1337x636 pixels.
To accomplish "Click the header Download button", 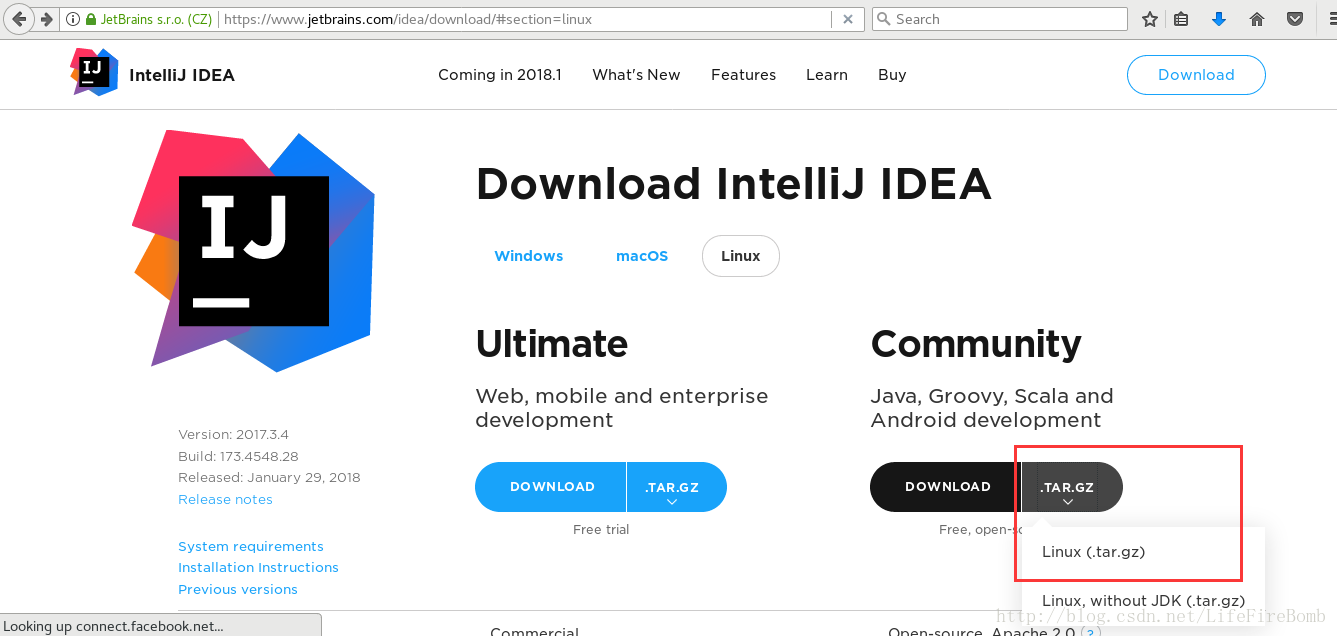I will coord(1196,75).
